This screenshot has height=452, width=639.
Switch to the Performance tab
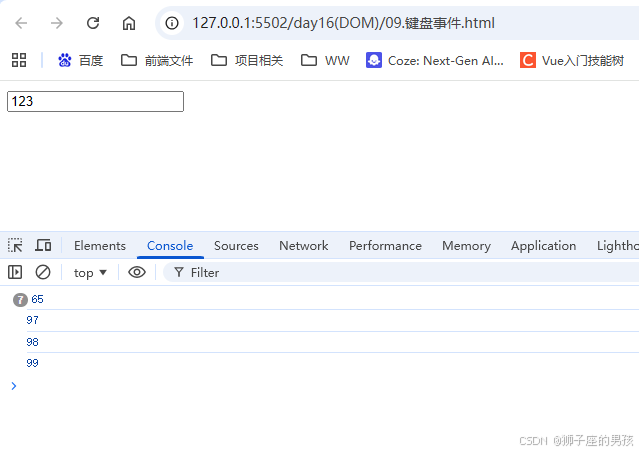[x=385, y=246]
